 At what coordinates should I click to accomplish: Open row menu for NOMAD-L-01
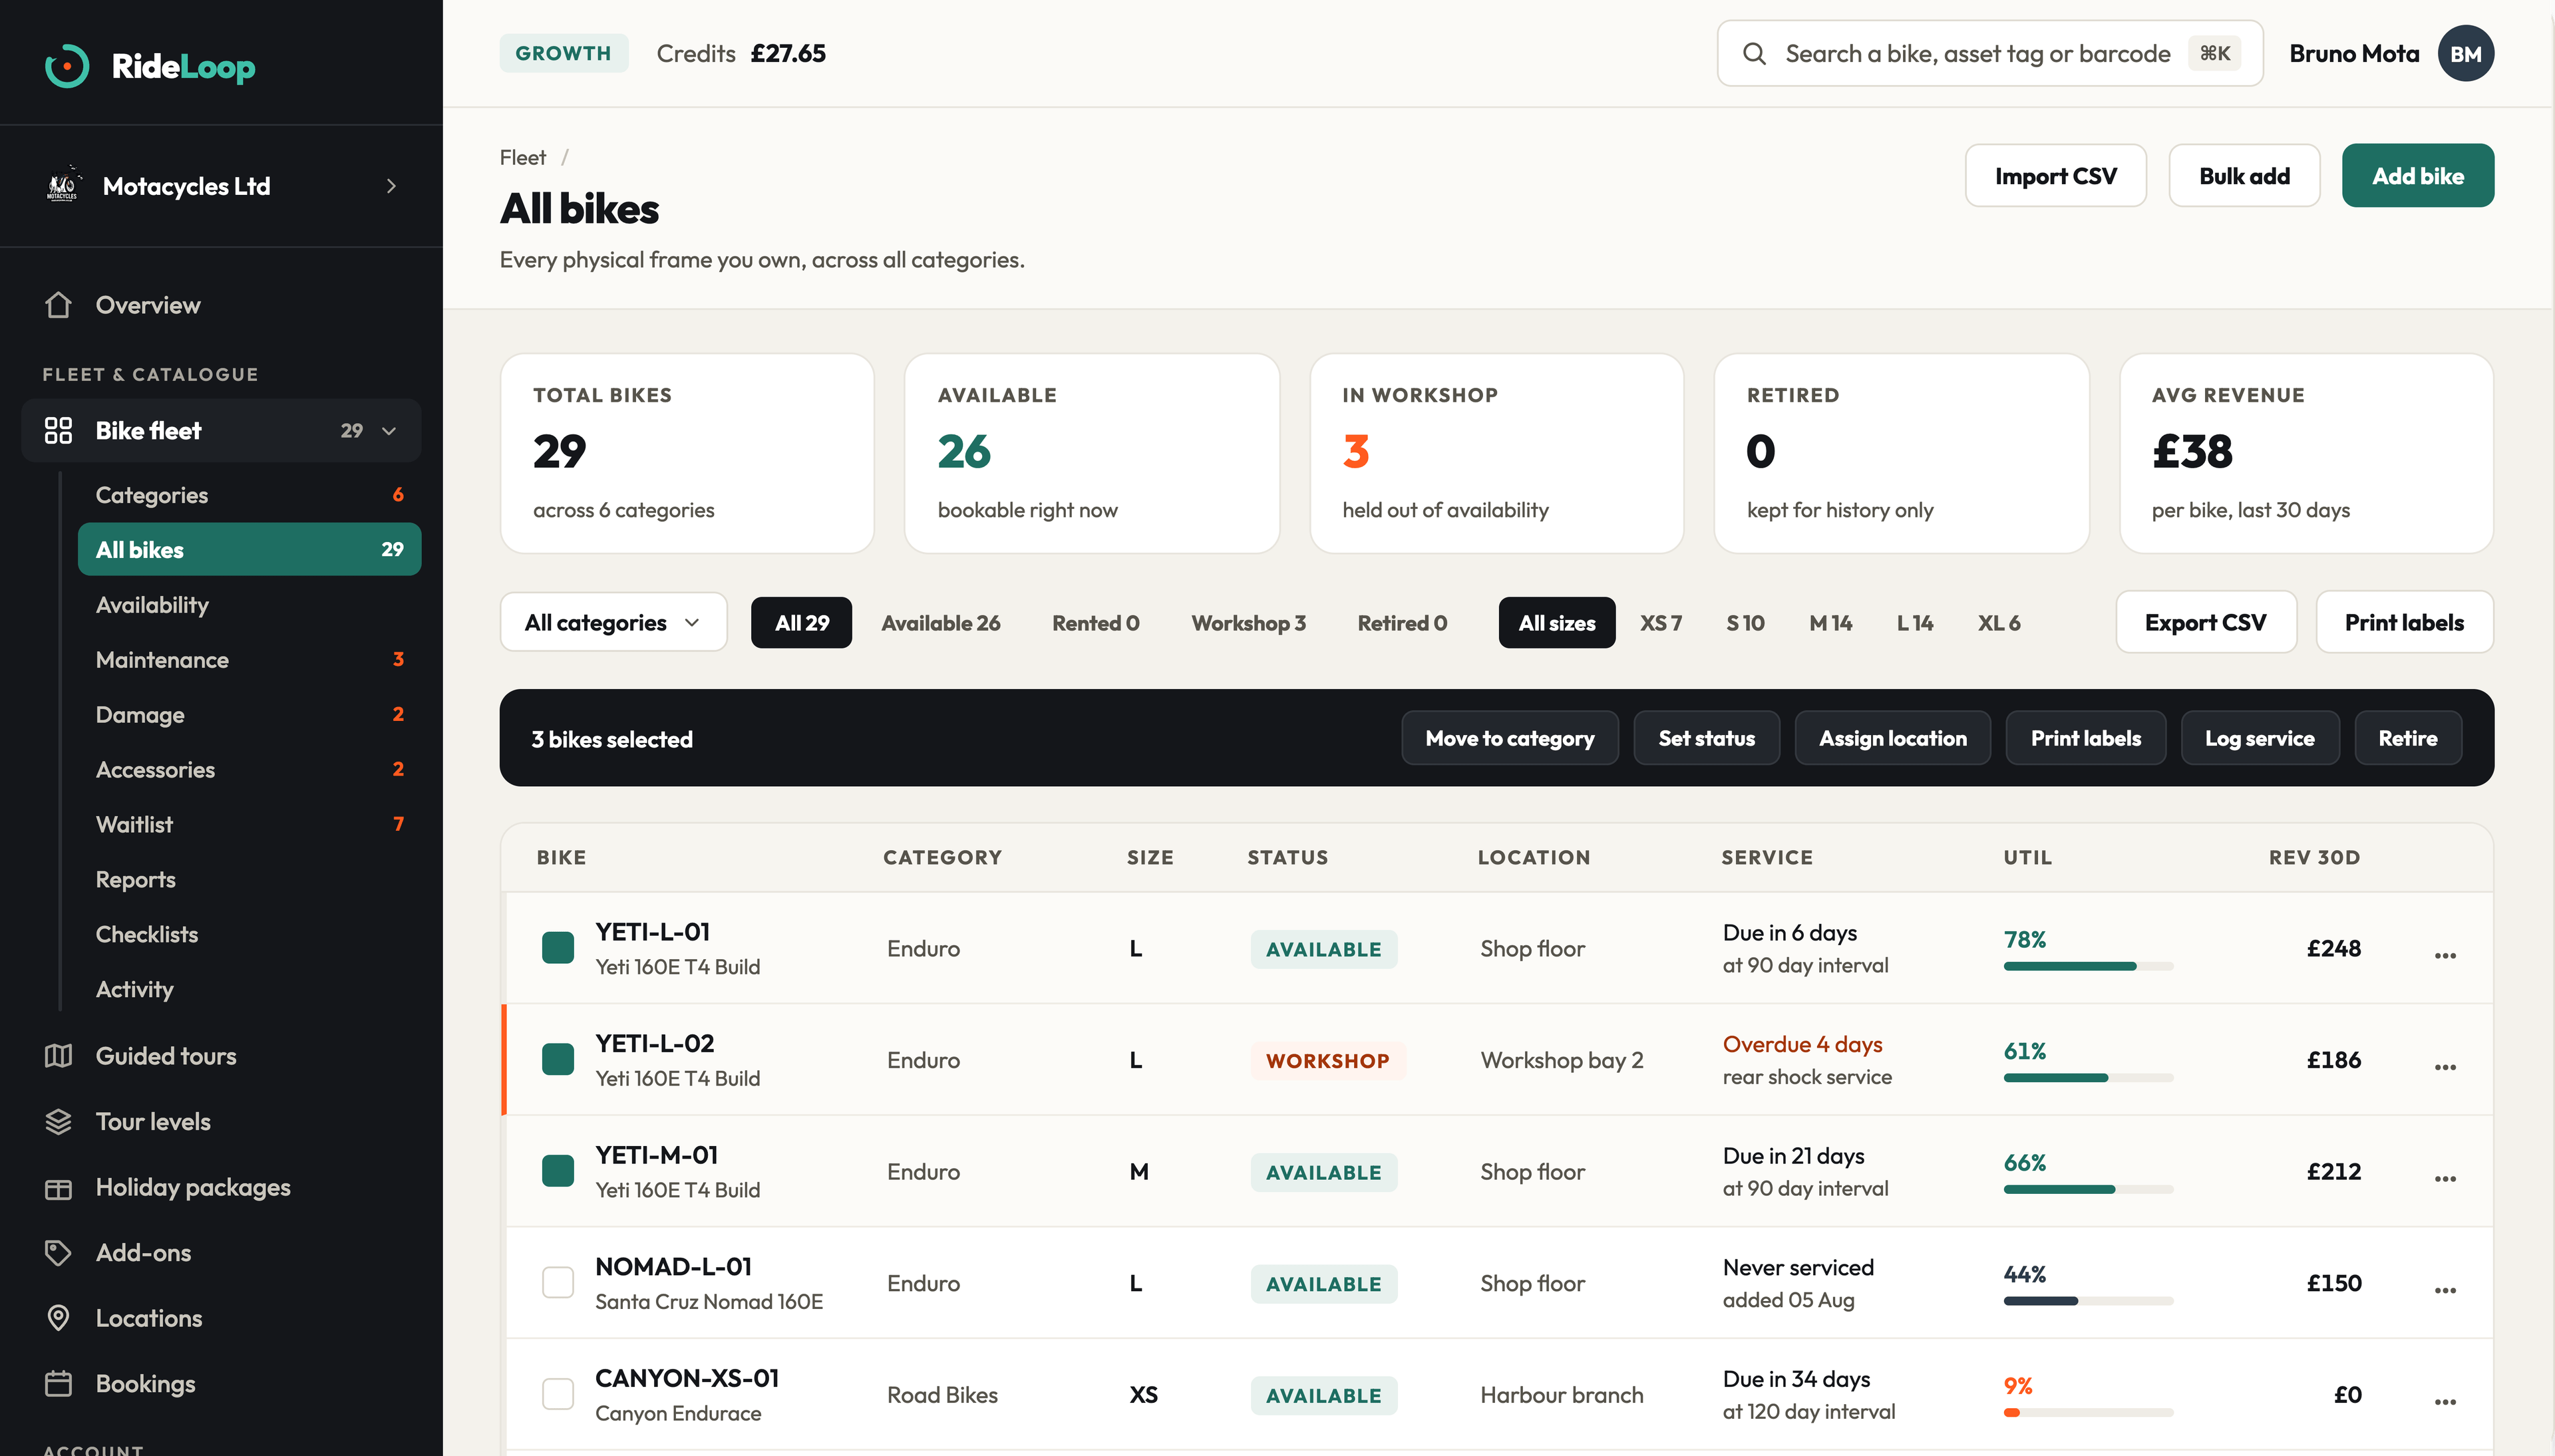[2445, 1290]
